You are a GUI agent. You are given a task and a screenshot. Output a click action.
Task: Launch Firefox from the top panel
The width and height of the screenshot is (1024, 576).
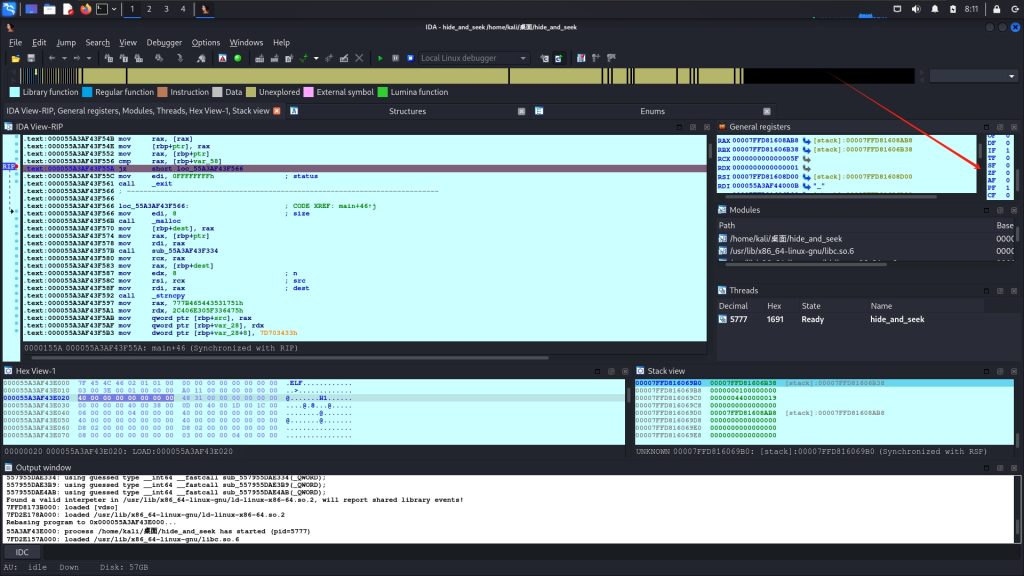pyautogui.click(x=86, y=9)
